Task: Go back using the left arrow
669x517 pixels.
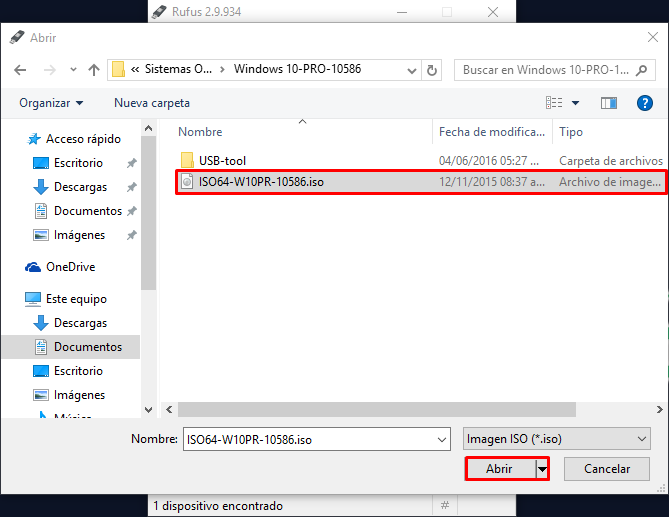Action: (20, 70)
